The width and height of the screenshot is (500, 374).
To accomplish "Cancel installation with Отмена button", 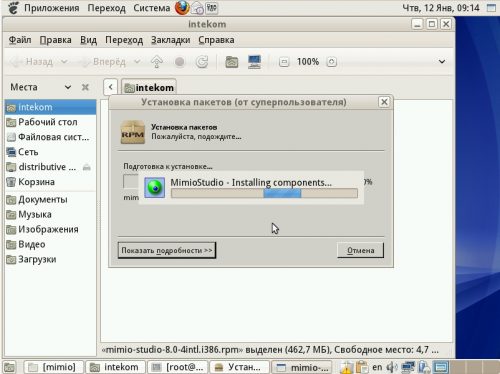I will point(361,250).
